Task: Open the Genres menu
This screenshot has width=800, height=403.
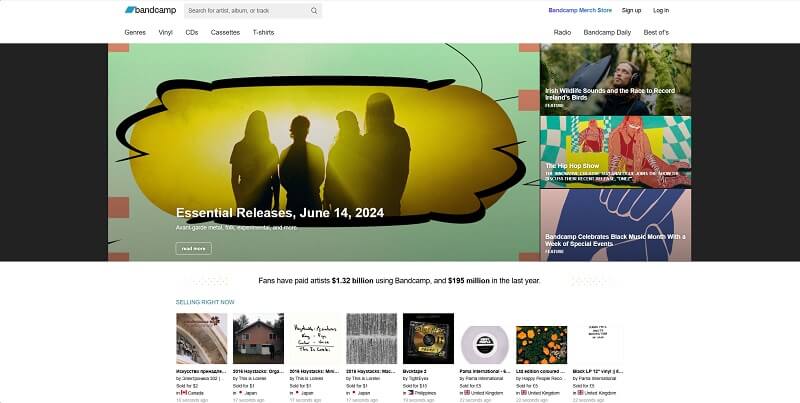Action: pyautogui.click(x=135, y=32)
